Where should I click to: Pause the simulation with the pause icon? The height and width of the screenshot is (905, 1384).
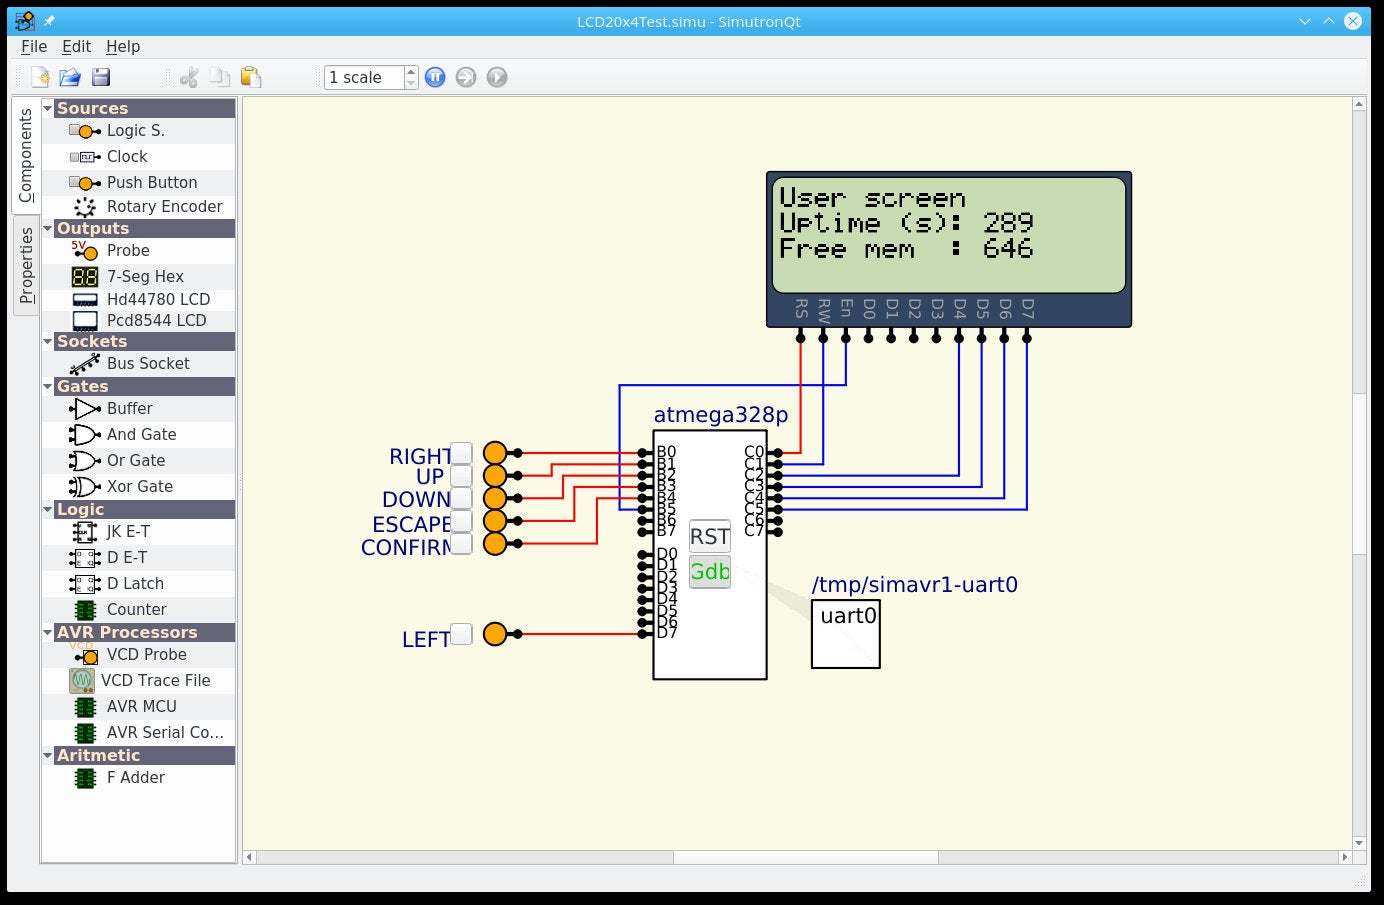pos(434,77)
